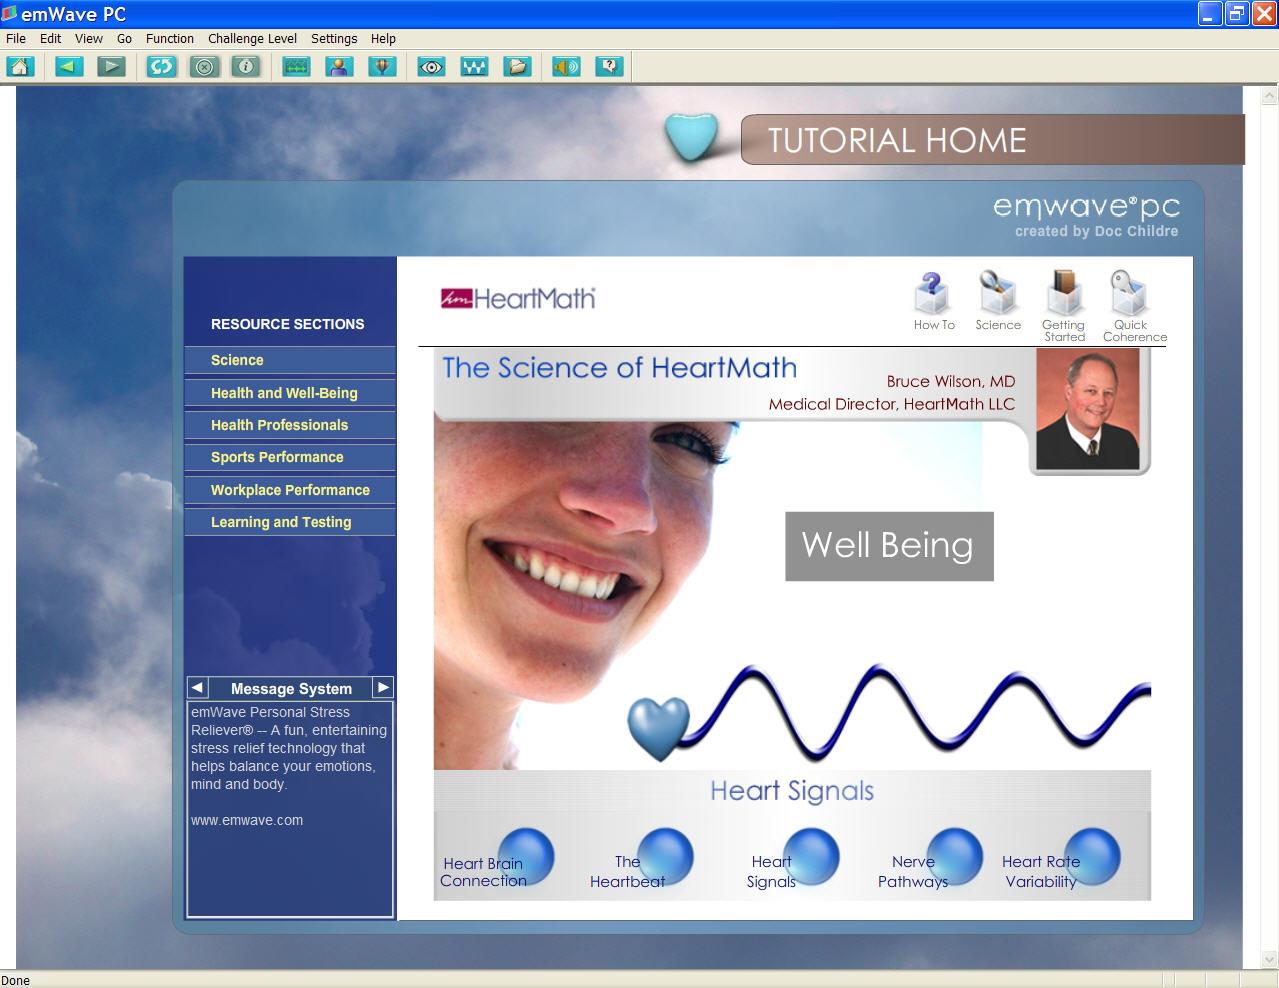1279x988 pixels.
Task: Click the open folder toolbar icon
Action: [x=517, y=67]
